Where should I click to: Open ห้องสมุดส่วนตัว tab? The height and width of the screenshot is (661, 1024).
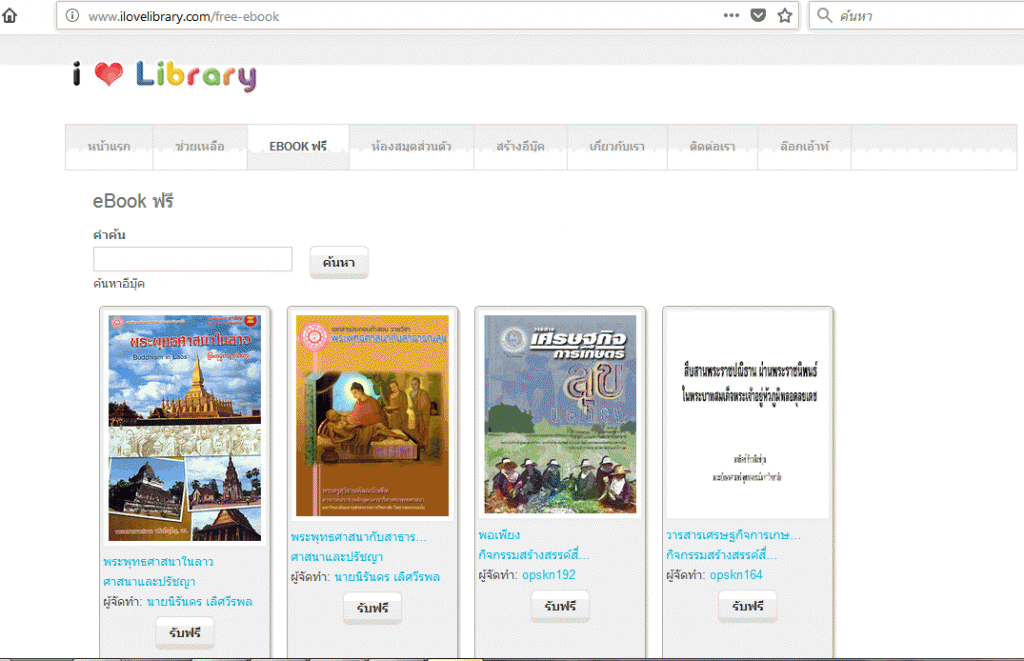click(x=411, y=146)
